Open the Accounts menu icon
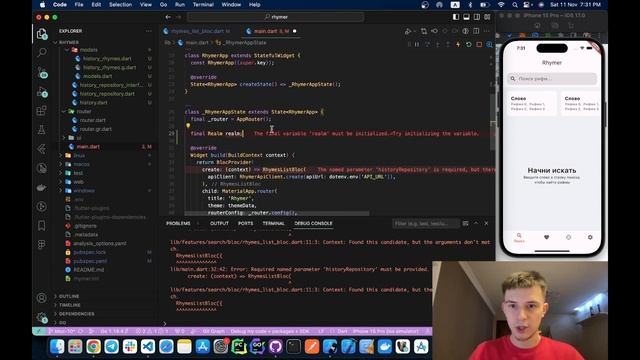The image size is (640, 360). point(42,298)
